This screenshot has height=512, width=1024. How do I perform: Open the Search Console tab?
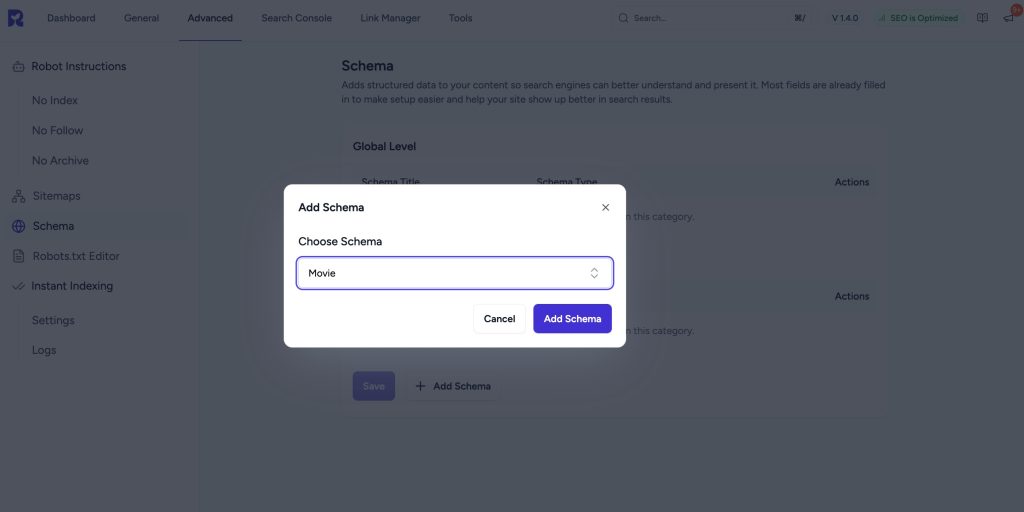coord(296,18)
